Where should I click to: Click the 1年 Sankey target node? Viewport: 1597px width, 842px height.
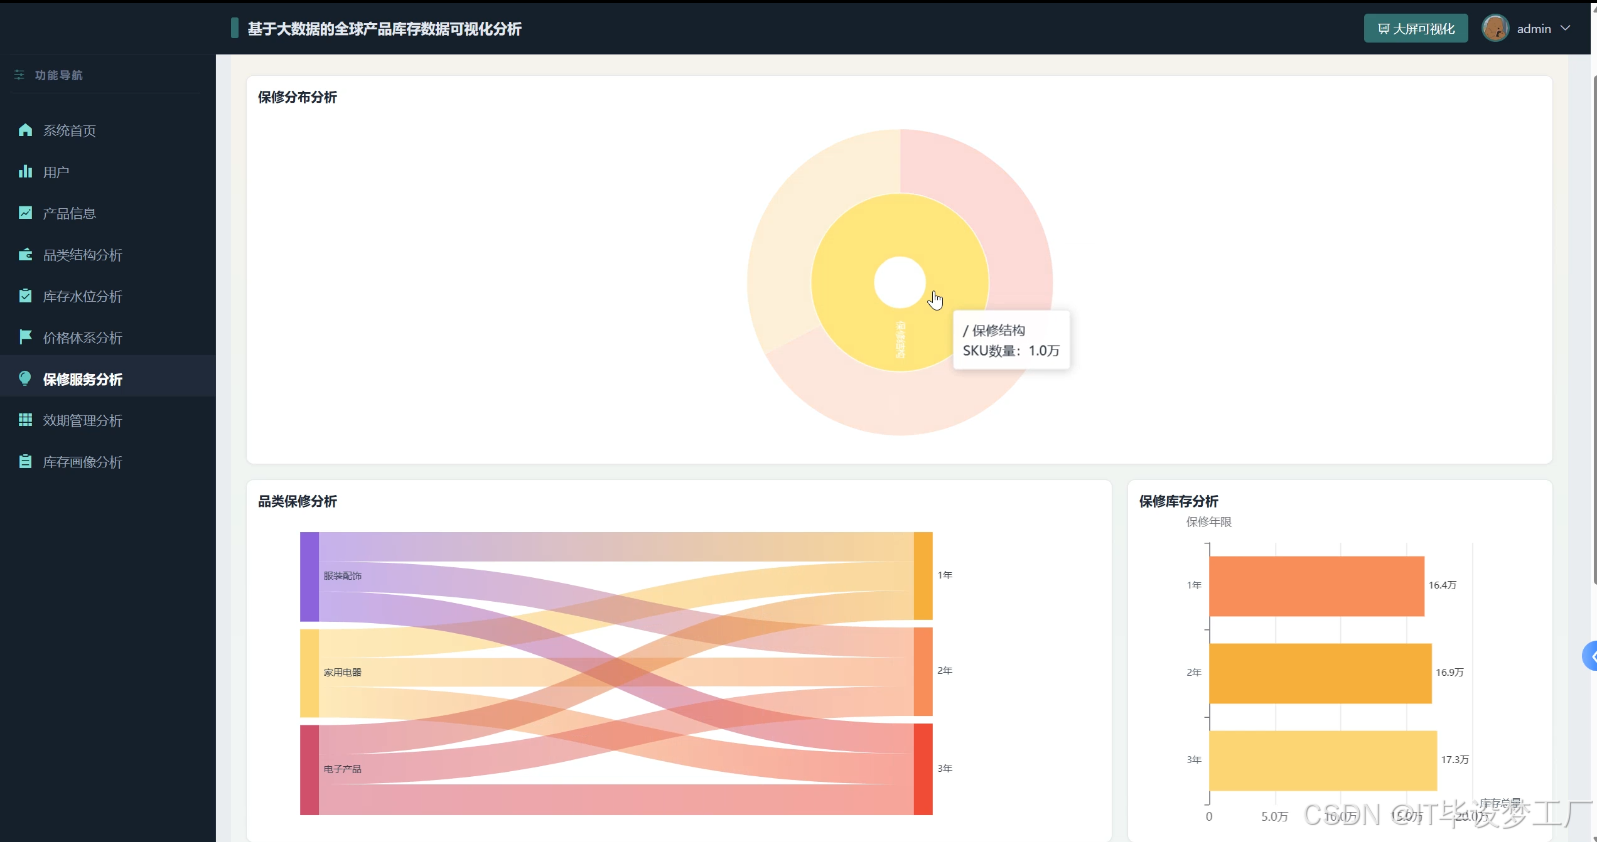click(923, 576)
